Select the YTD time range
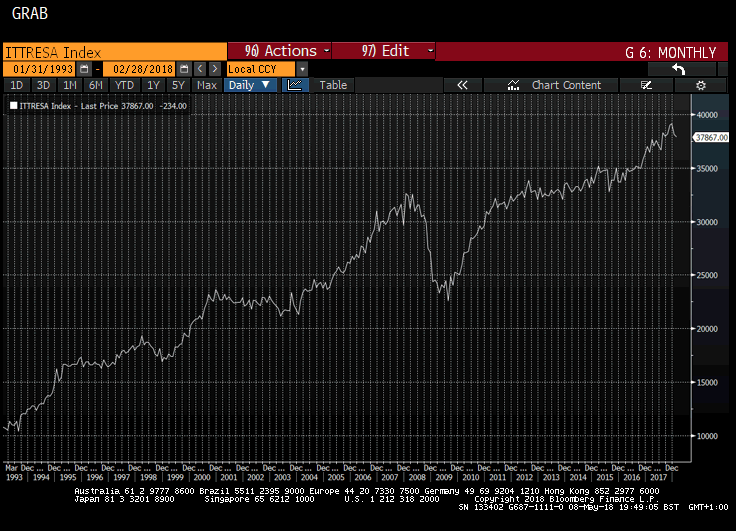Viewport: 736px width, 531px height. click(x=124, y=85)
